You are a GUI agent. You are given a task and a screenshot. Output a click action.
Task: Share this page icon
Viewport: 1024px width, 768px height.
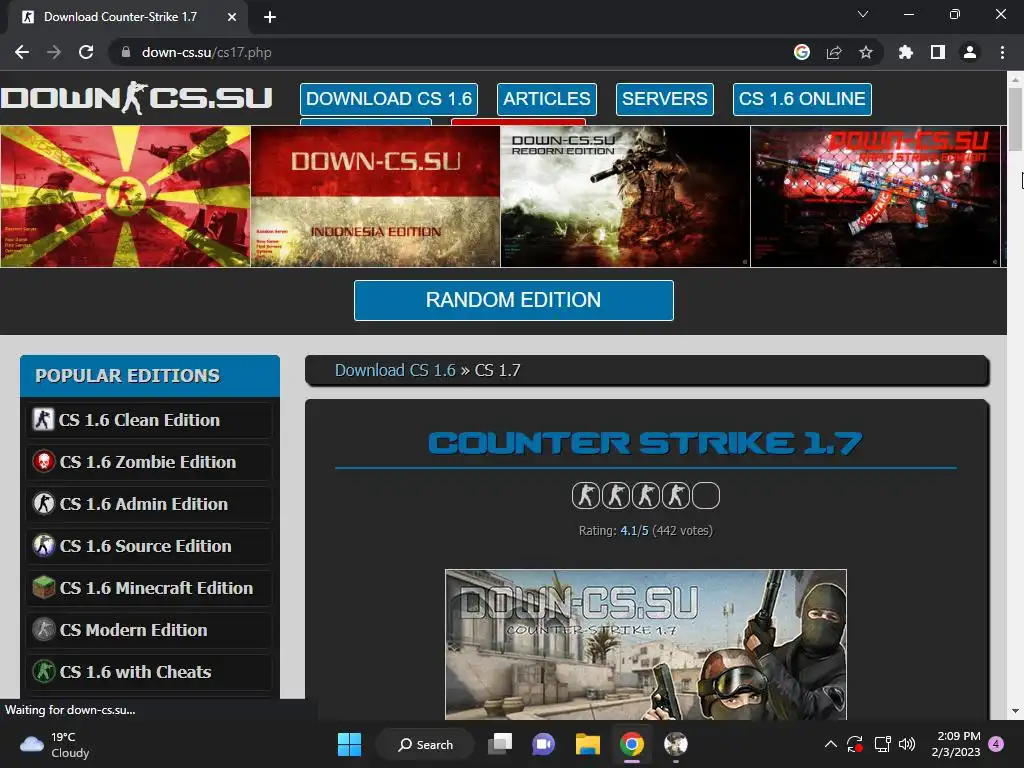834,52
